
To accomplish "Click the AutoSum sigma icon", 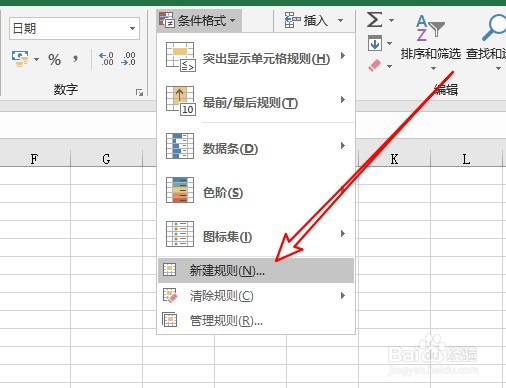I will tap(374, 20).
